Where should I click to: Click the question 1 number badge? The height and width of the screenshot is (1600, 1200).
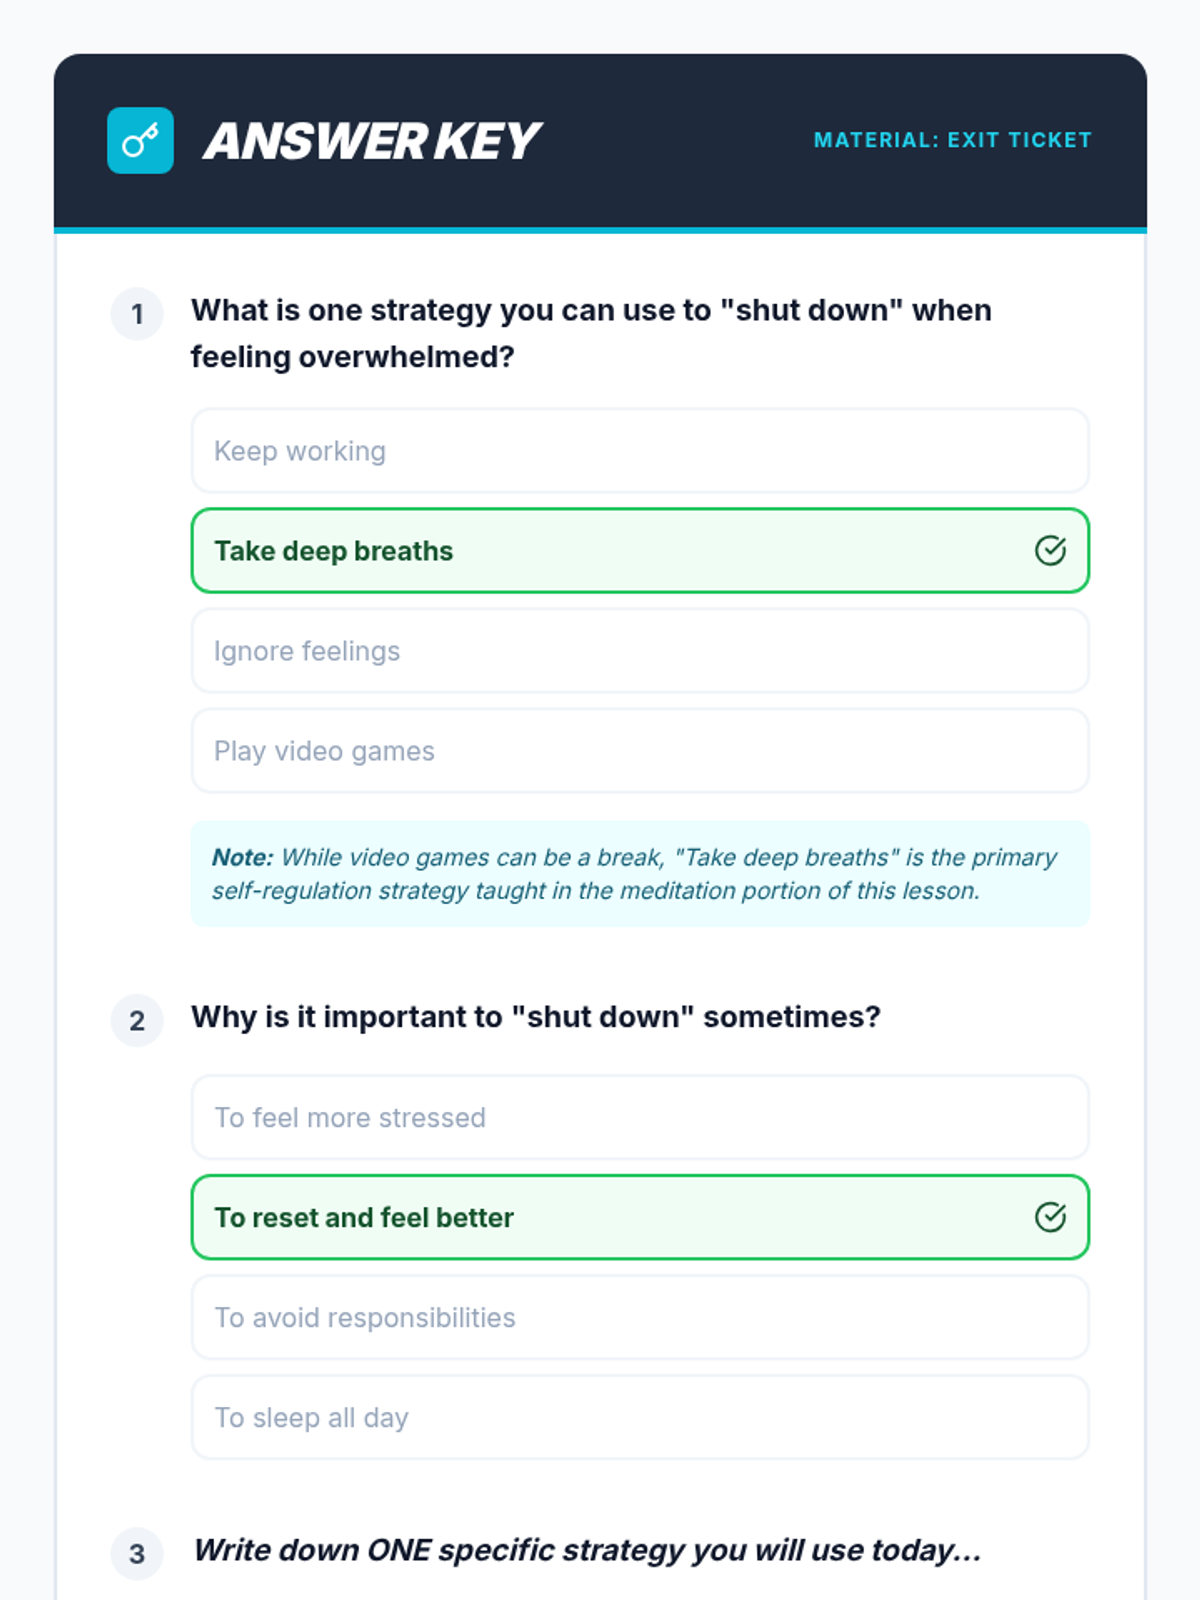click(x=137, y=315)
